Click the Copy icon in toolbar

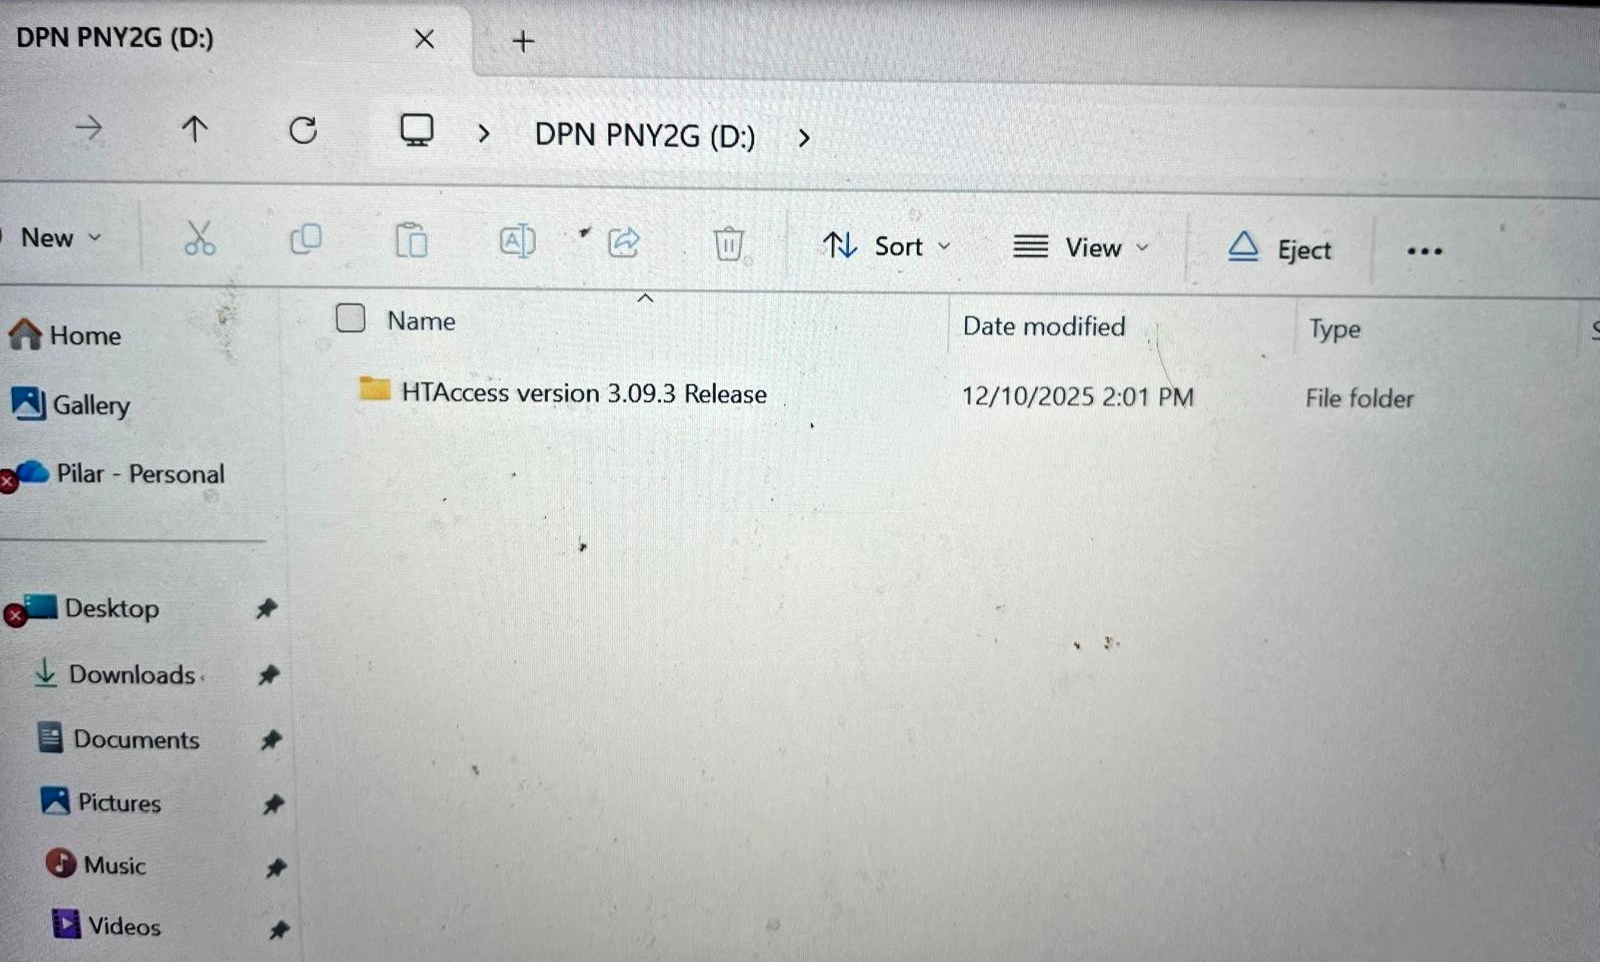pyautogui.click(x=306, y=239)
